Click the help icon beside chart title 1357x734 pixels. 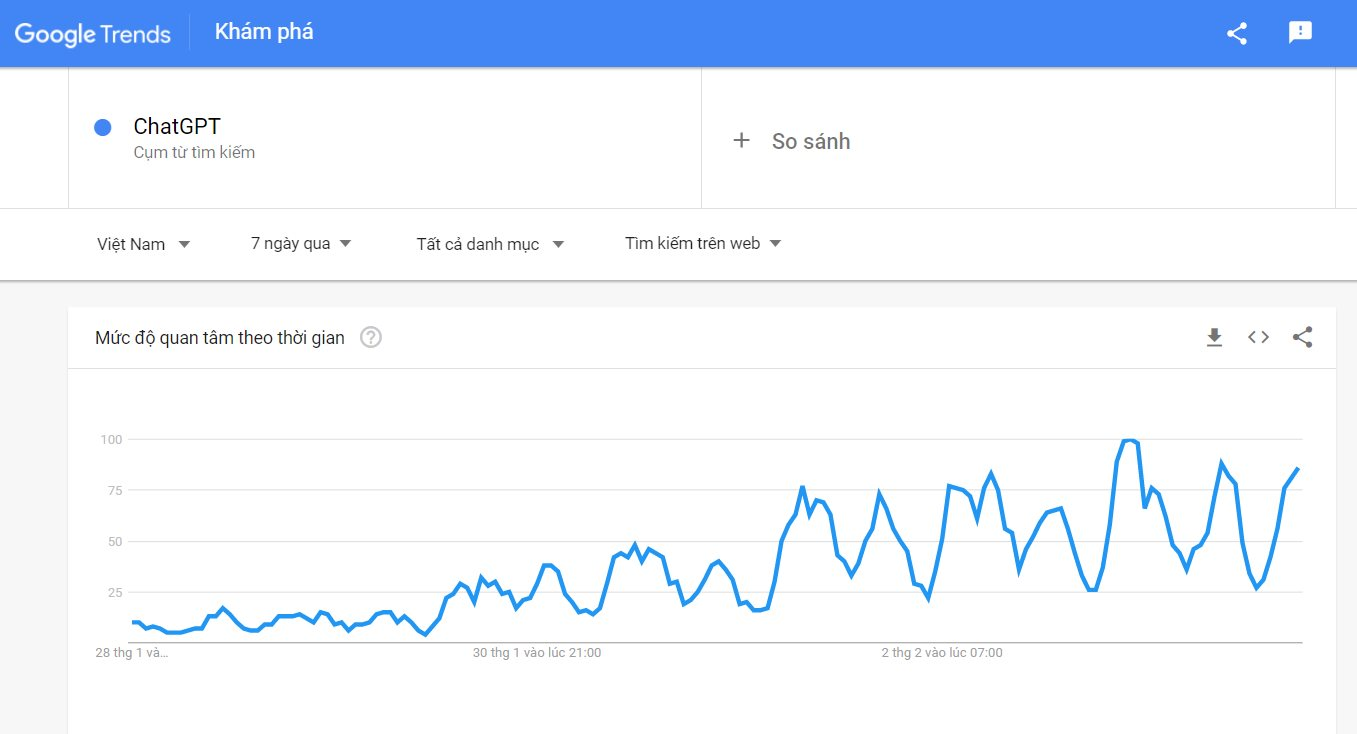pyautogui.click(x=371, y=338)
